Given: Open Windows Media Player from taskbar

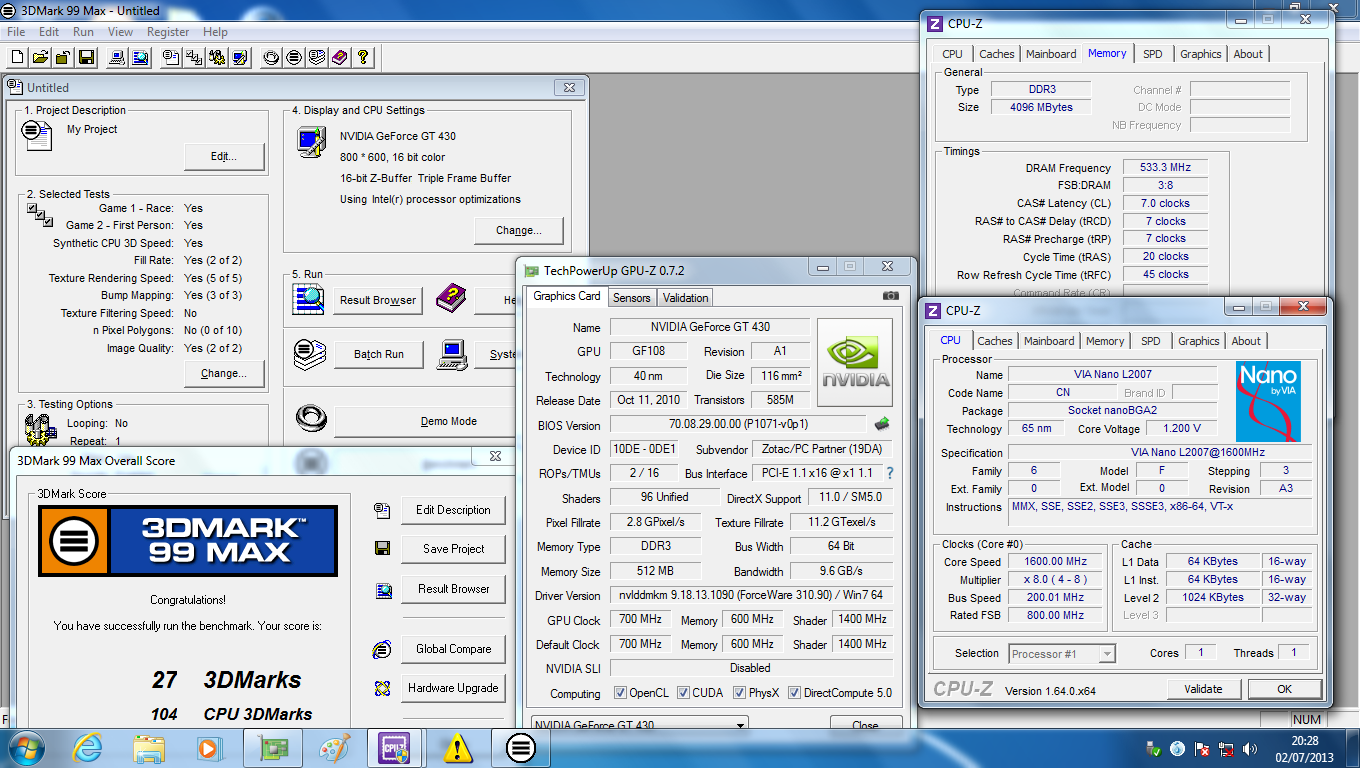Looking at the screenshot, I should (x=210, y=747).
